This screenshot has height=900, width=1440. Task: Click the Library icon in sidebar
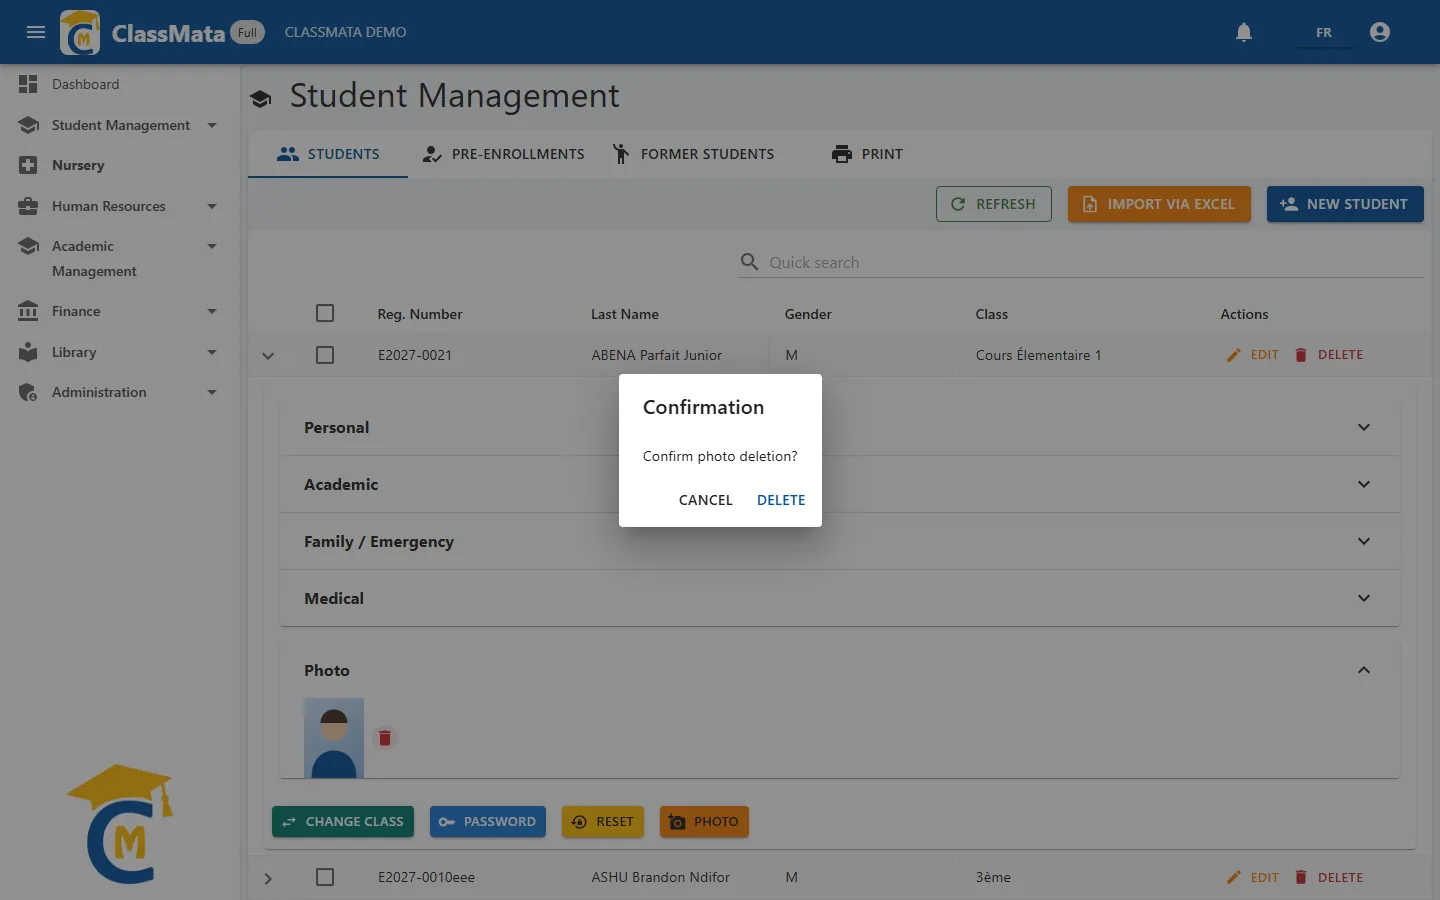tap(28, 352)
